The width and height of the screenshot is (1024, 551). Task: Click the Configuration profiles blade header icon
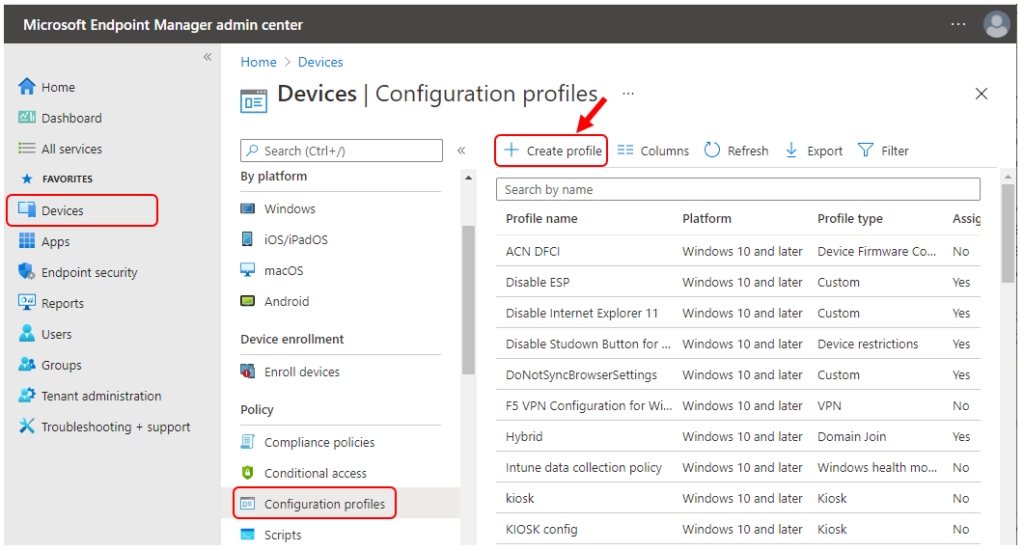point(253,101)
